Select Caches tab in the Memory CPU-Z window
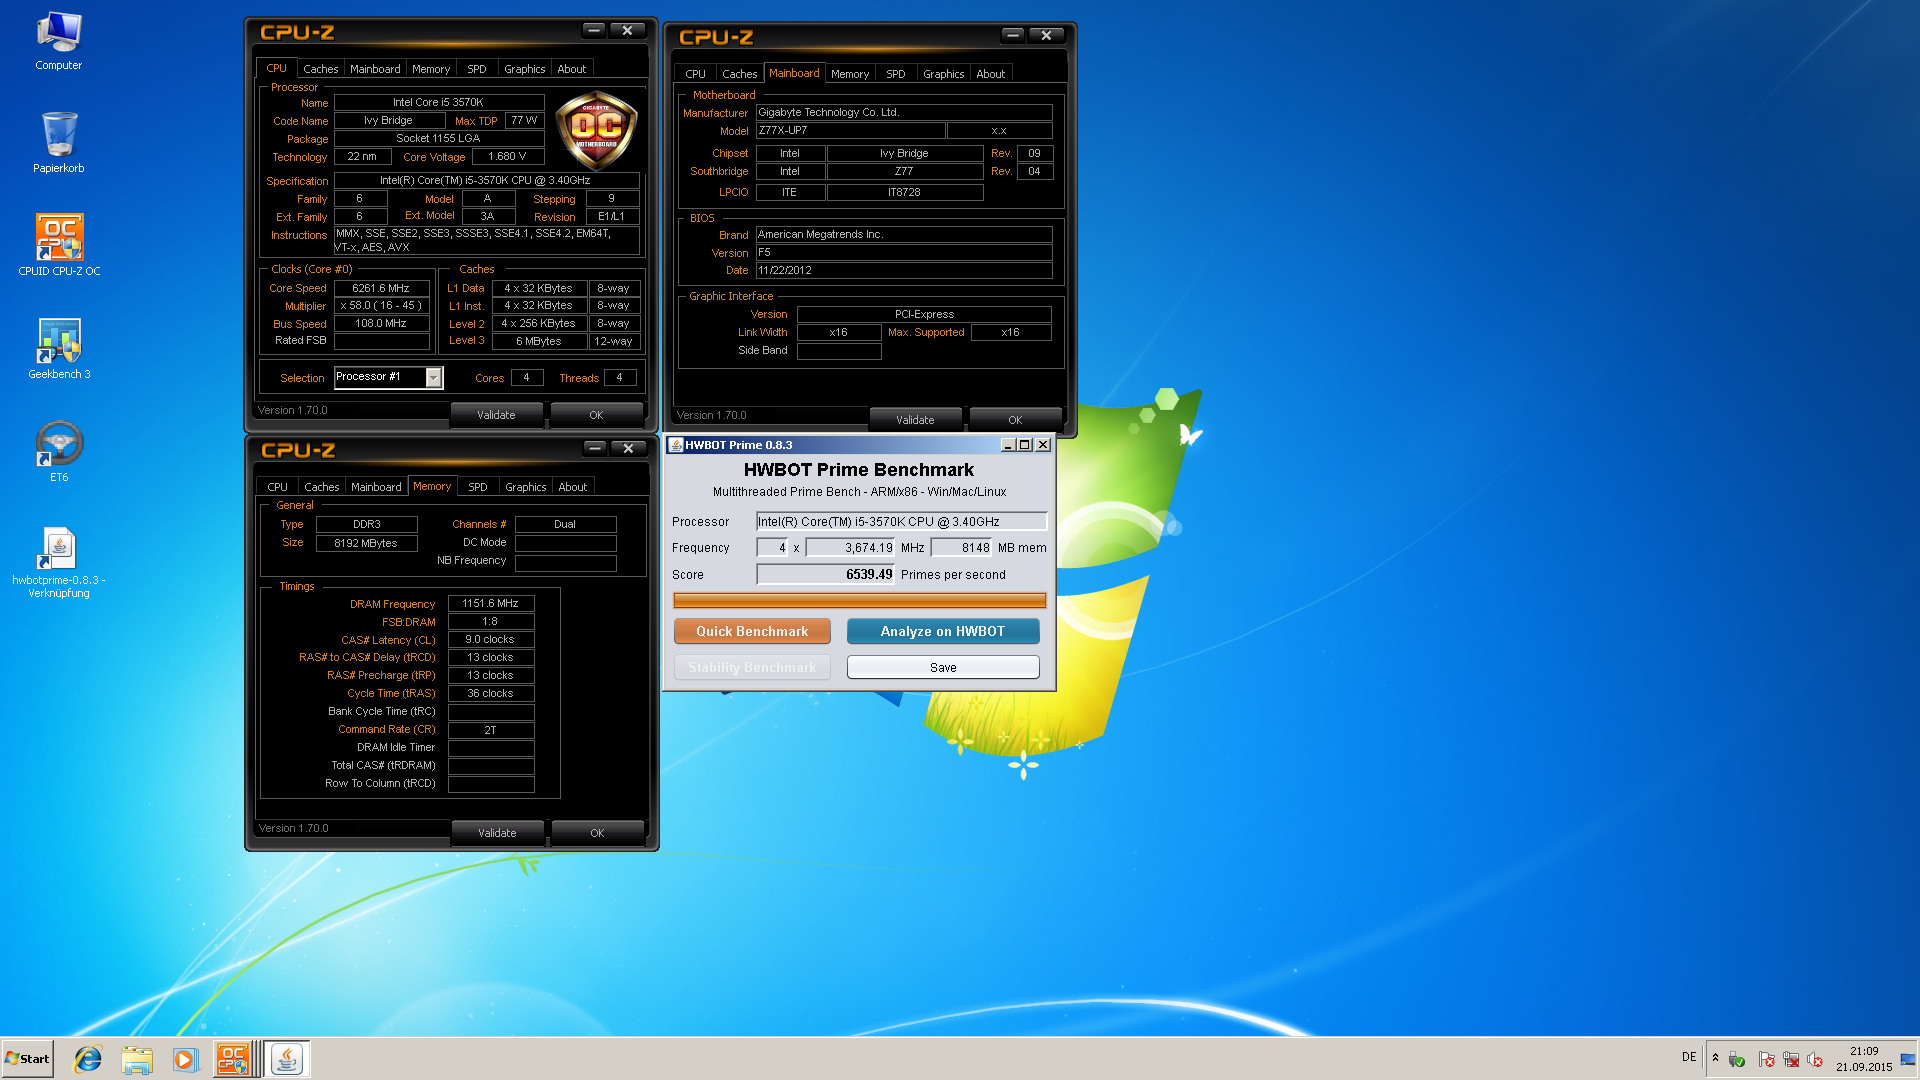Image resolution: width=1920 pixels, height=1080 pixels. coord(322,487)
